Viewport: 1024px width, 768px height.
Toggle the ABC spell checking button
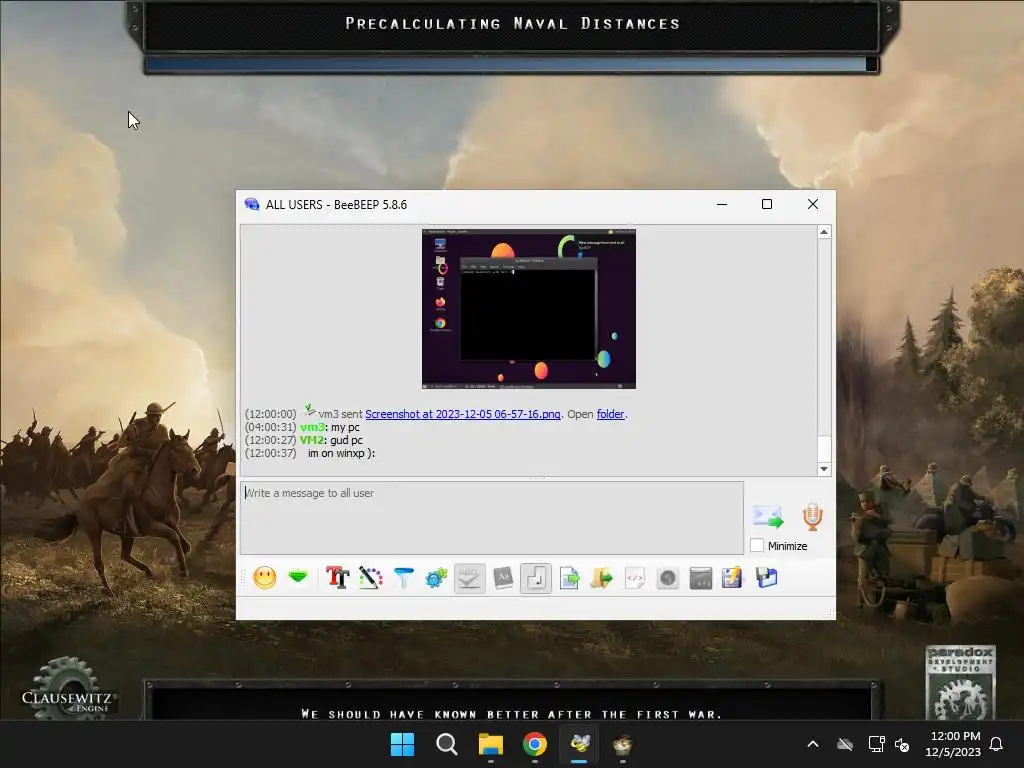(x=470, y=578)
